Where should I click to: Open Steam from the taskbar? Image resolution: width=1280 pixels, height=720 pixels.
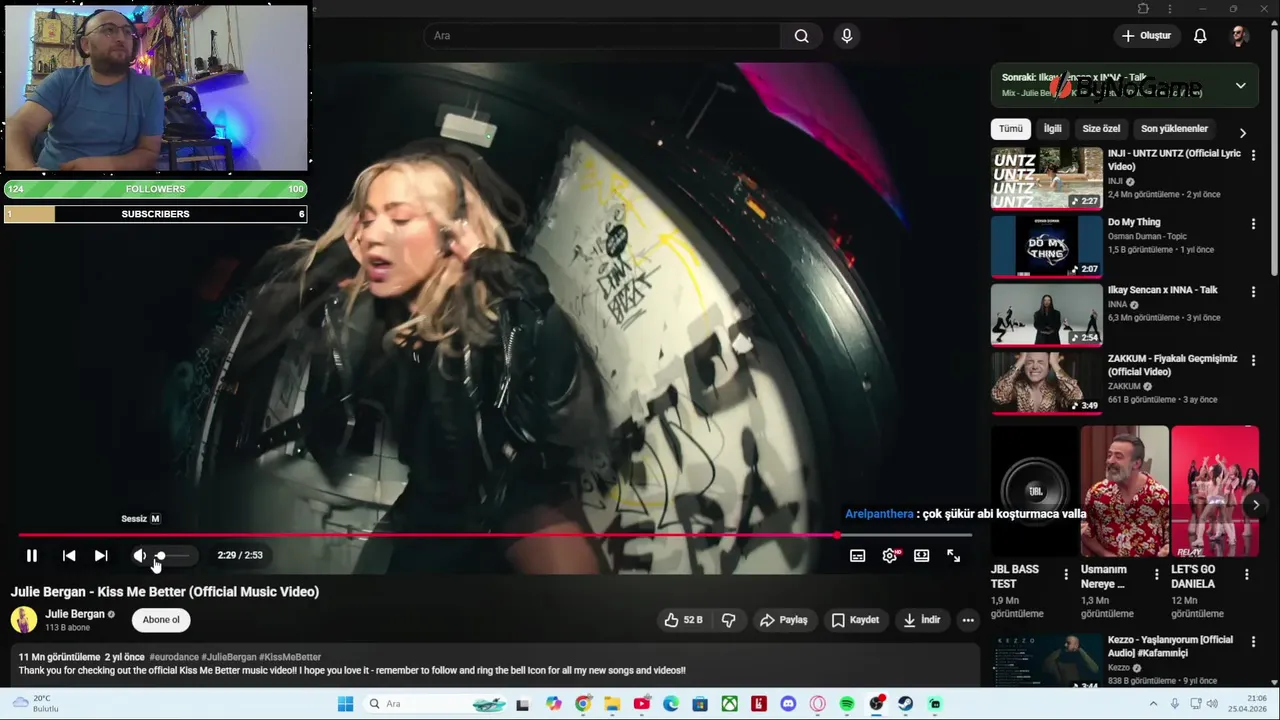point(905,704)
